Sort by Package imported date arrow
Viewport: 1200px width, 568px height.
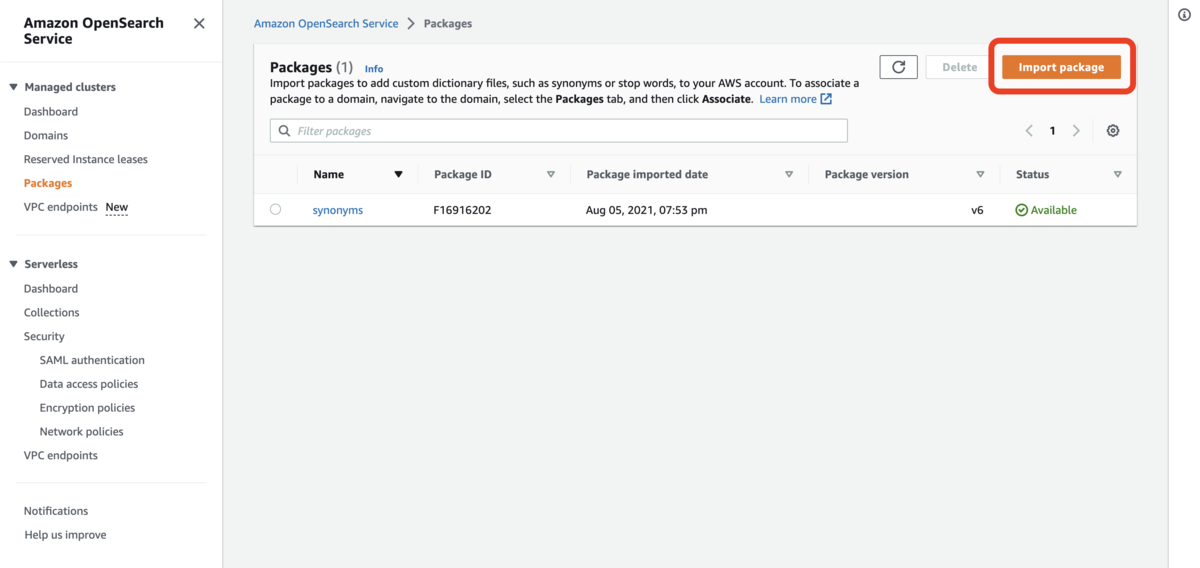(x=789, y=174)
